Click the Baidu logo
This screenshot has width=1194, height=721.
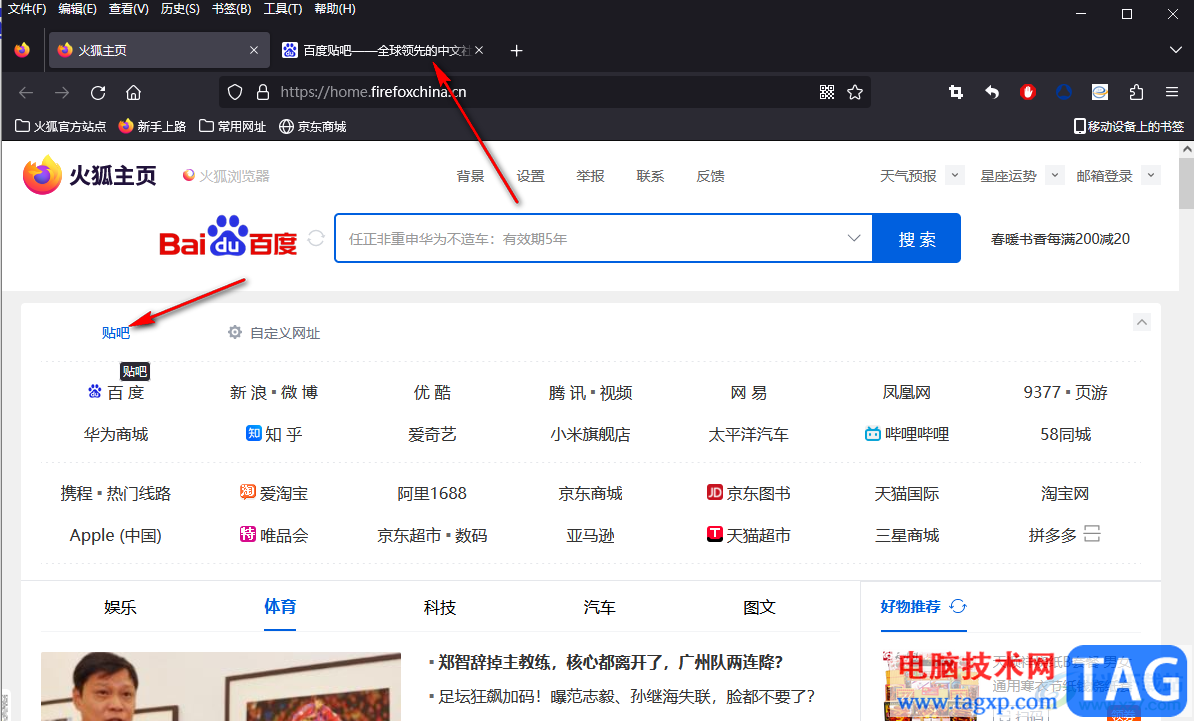228,236
